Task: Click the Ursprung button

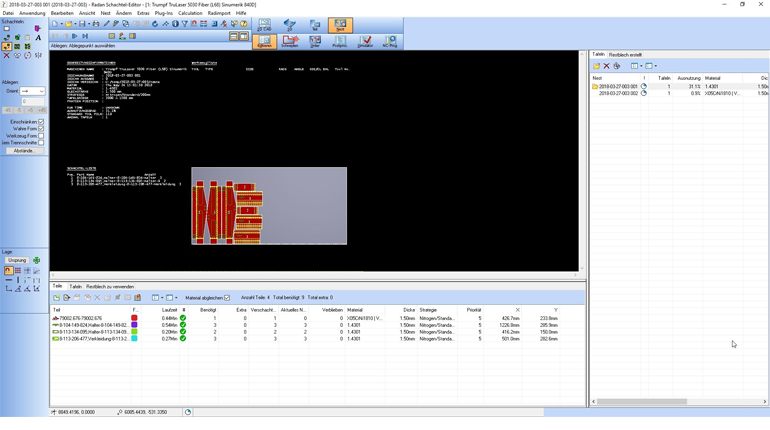Action: [x=17, y=260]
